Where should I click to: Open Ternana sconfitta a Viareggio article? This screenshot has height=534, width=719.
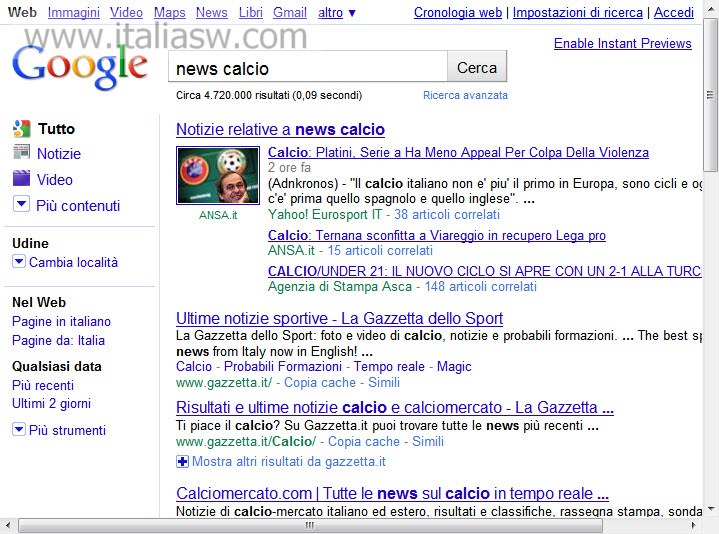point(437,235)
